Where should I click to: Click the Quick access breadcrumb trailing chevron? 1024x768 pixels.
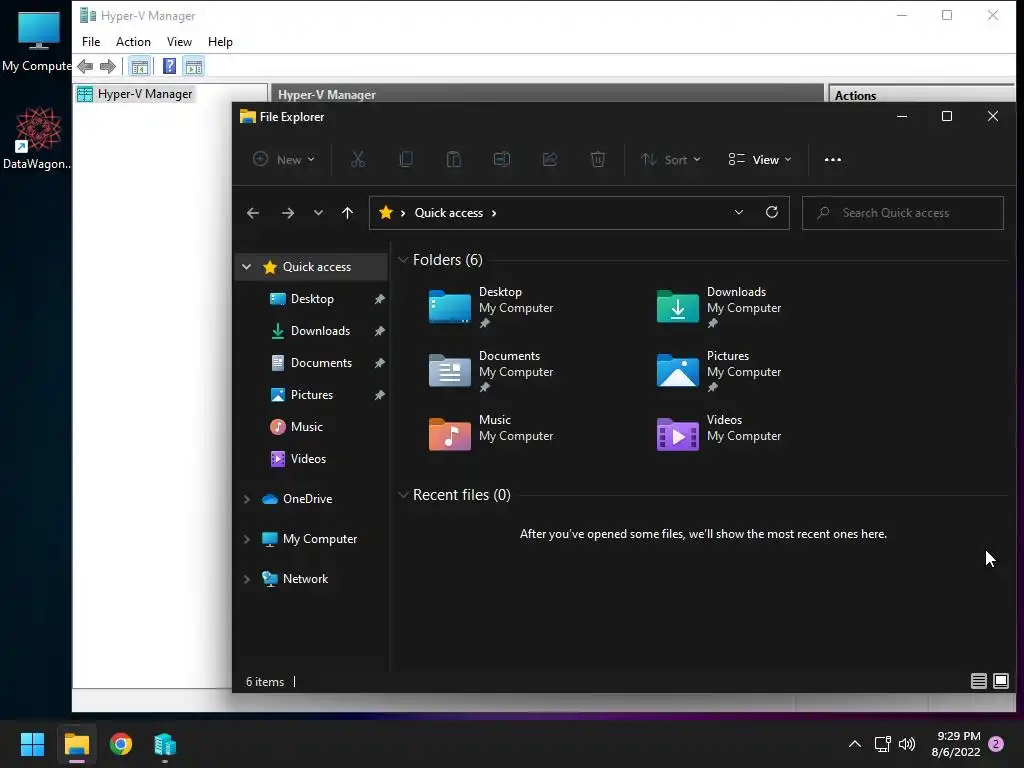(x=494, y=213)
